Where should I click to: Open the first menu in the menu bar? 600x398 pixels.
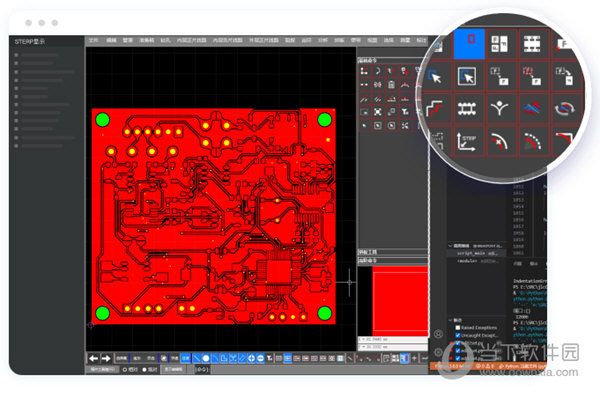pyautogui.click(x=93, y=40)
